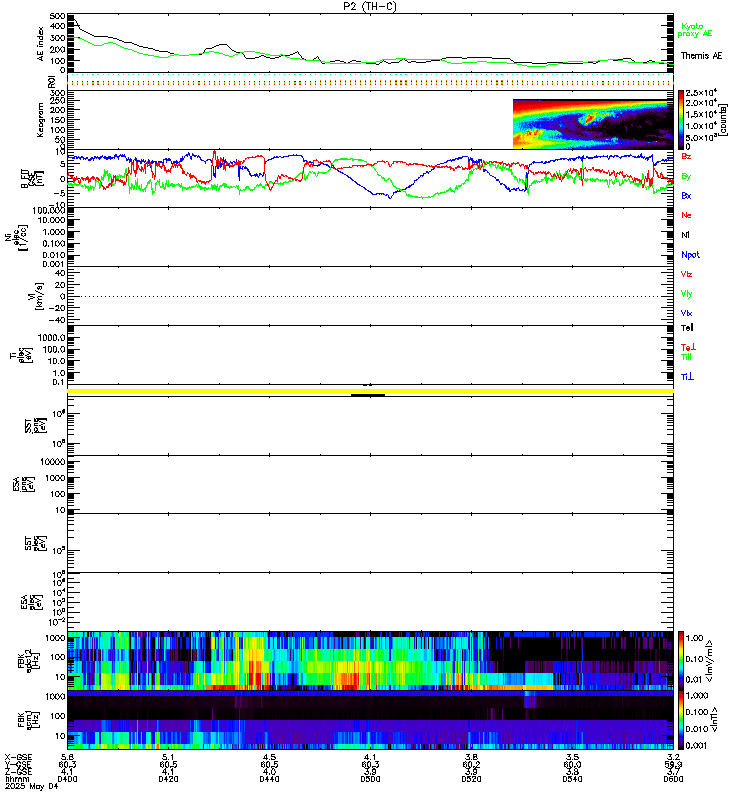750x800 pixels.
Task: Click the FBK scm1 Hz axis label
Action: (x=28, y=719)
